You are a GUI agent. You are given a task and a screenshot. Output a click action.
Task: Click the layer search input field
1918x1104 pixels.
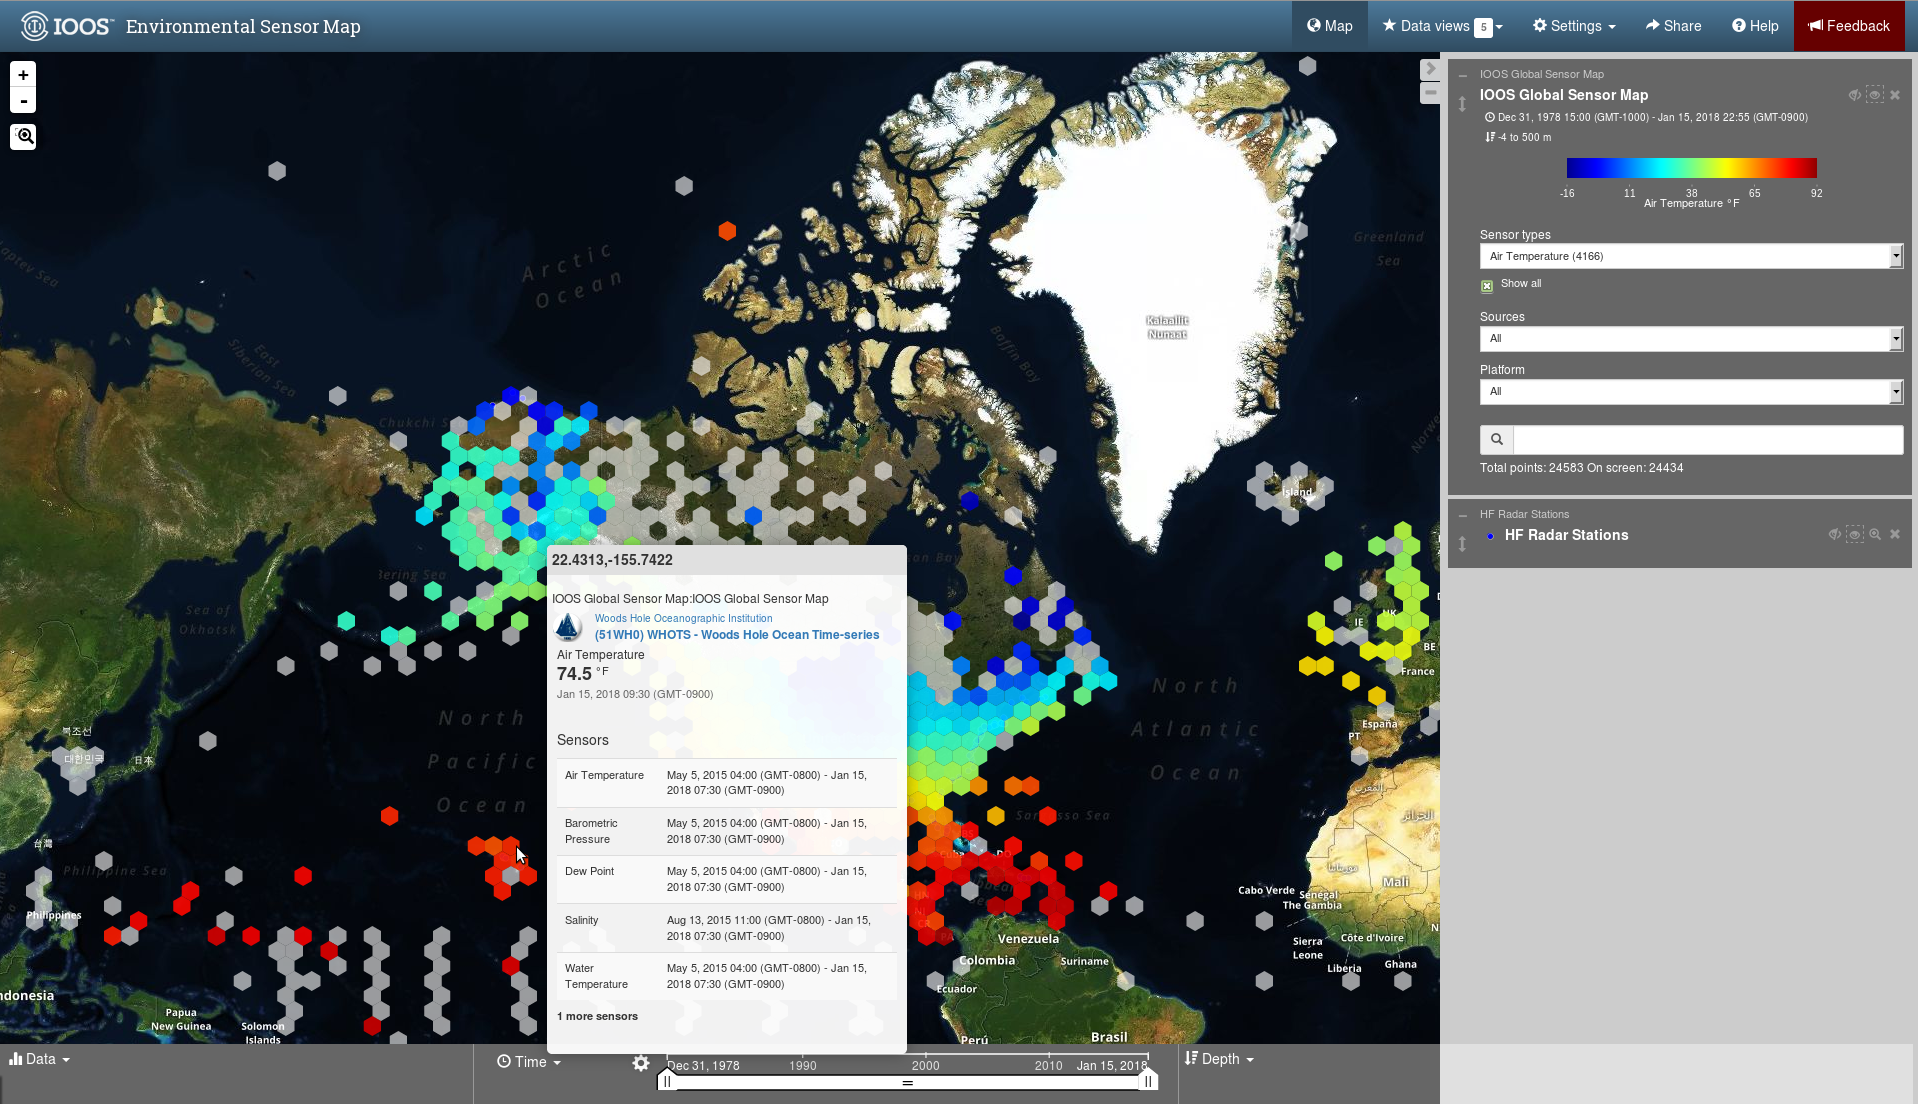tap(1707, 440)
